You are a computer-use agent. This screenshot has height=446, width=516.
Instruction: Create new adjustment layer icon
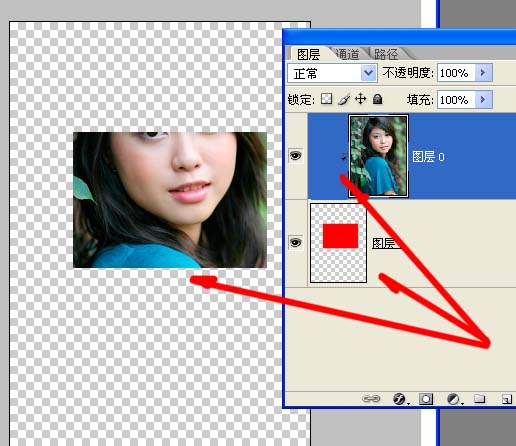(x=453, y=399)
